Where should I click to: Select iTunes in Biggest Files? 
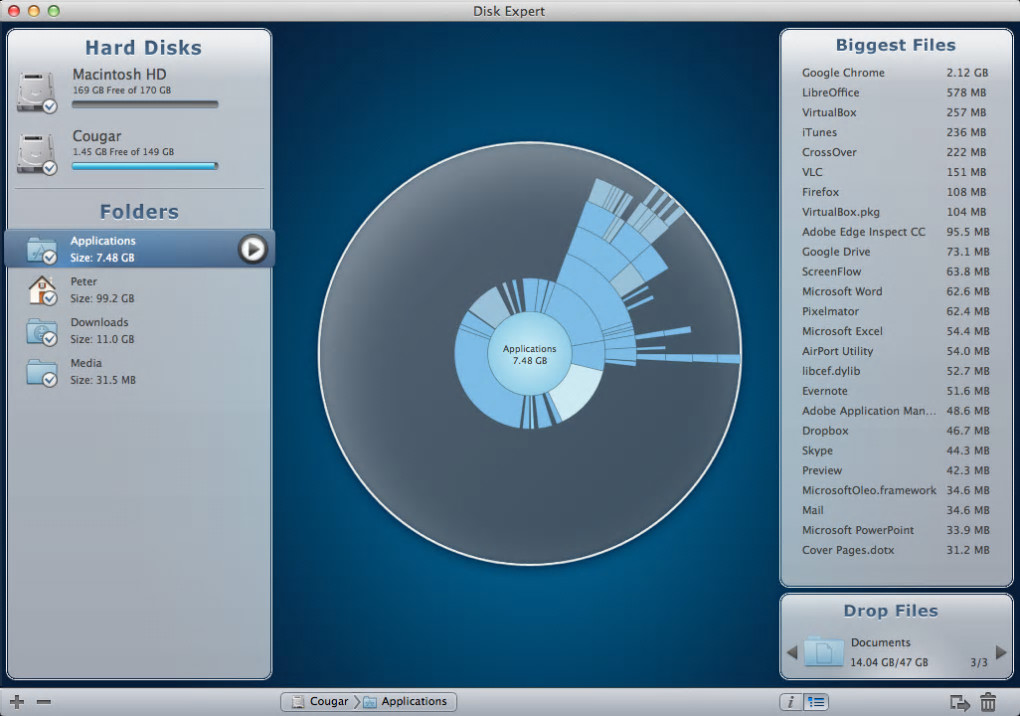click(895, 132)
